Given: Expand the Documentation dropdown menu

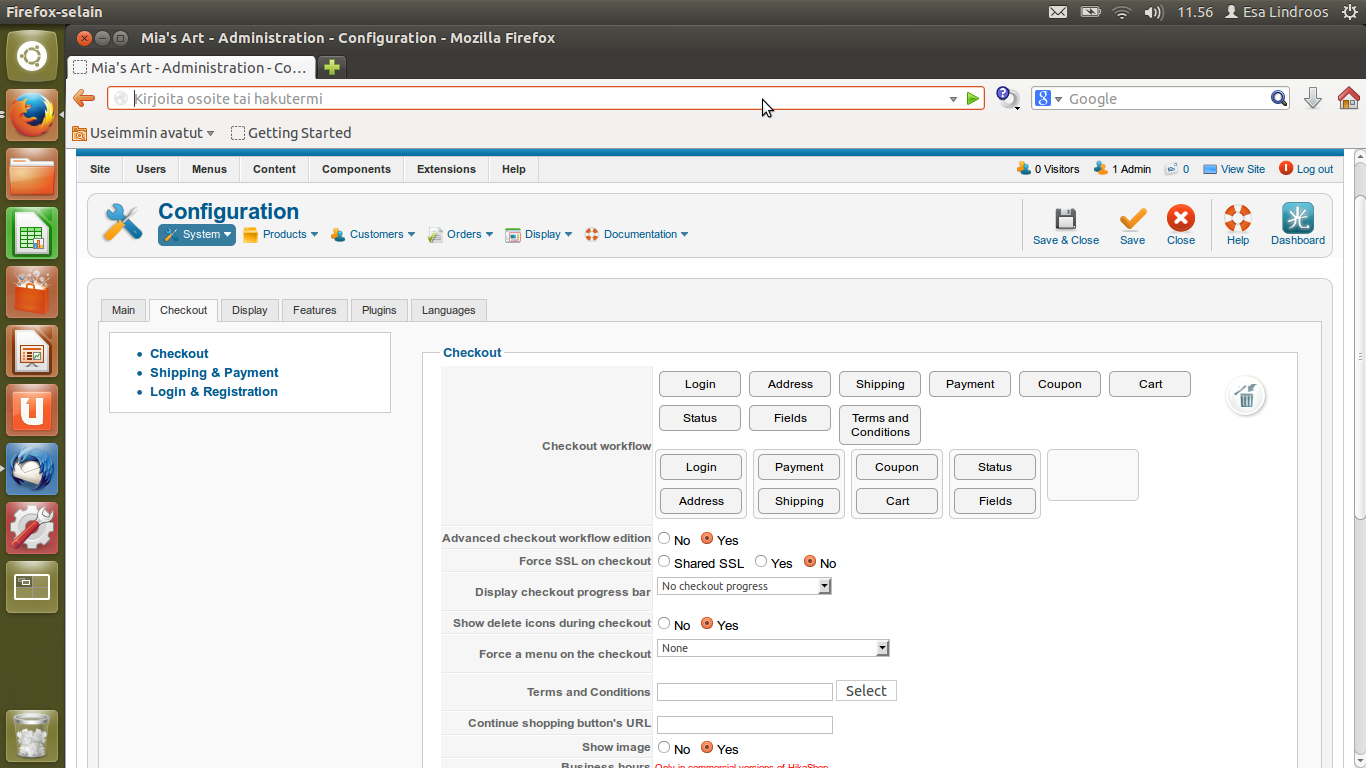Looking at the screenshot, I should [637, 234].
